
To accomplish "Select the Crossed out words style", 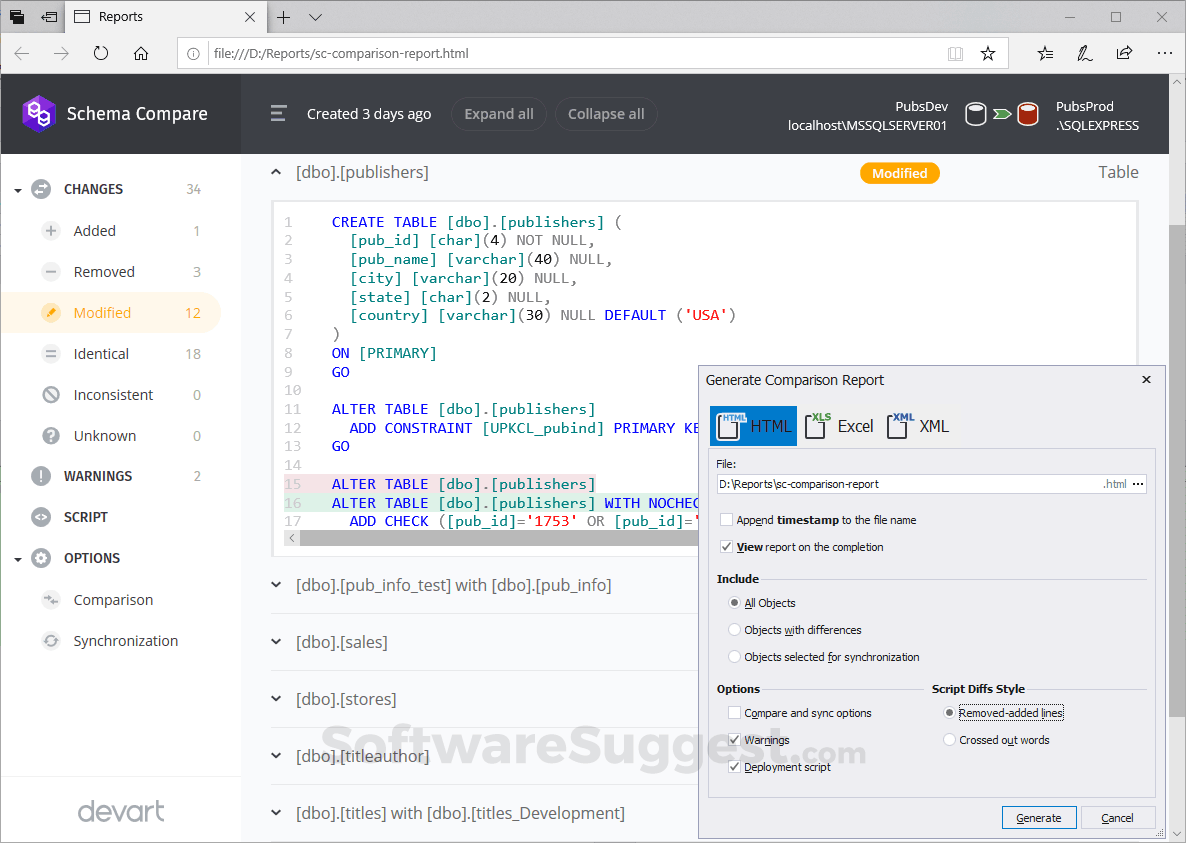I will 948,739.
